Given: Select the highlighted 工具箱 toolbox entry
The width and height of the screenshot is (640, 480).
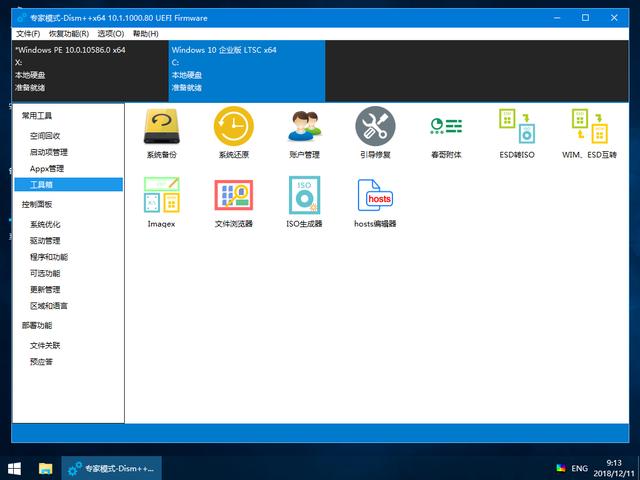Looking at the screenshot, I should point(69,184).
